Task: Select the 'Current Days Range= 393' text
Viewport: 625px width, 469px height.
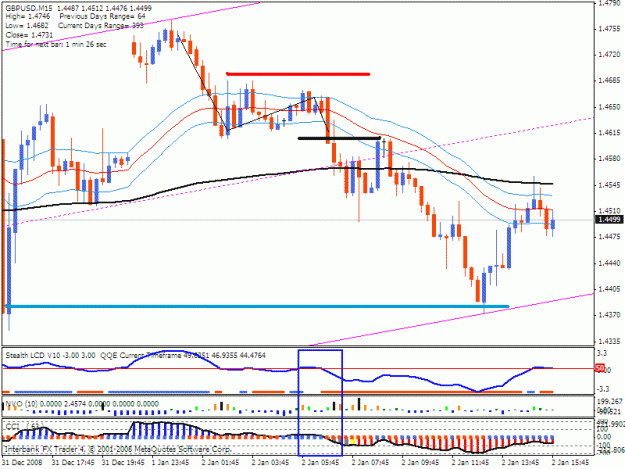Action: pyautogui.click(x=100, y=26)
